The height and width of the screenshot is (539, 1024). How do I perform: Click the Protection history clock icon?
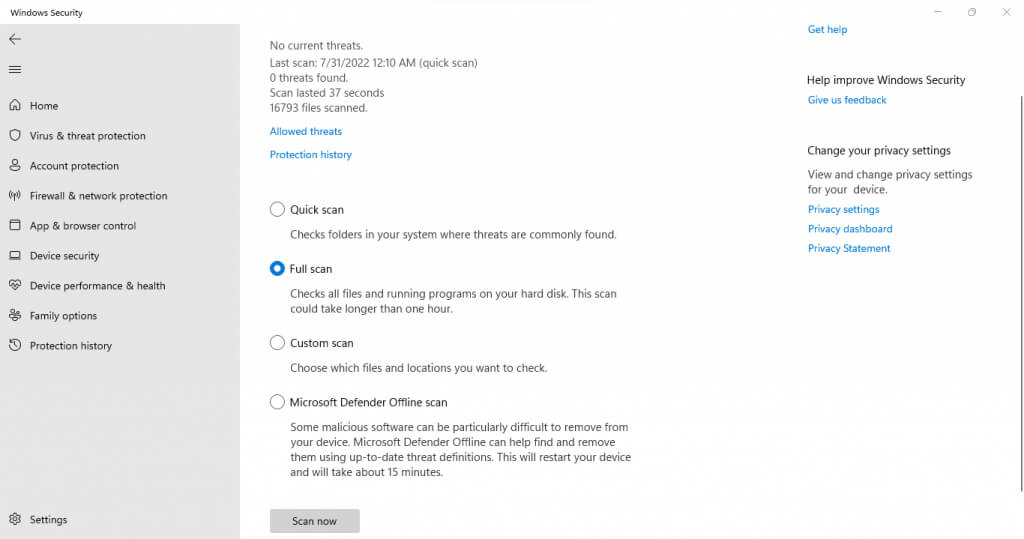(15, 346)
